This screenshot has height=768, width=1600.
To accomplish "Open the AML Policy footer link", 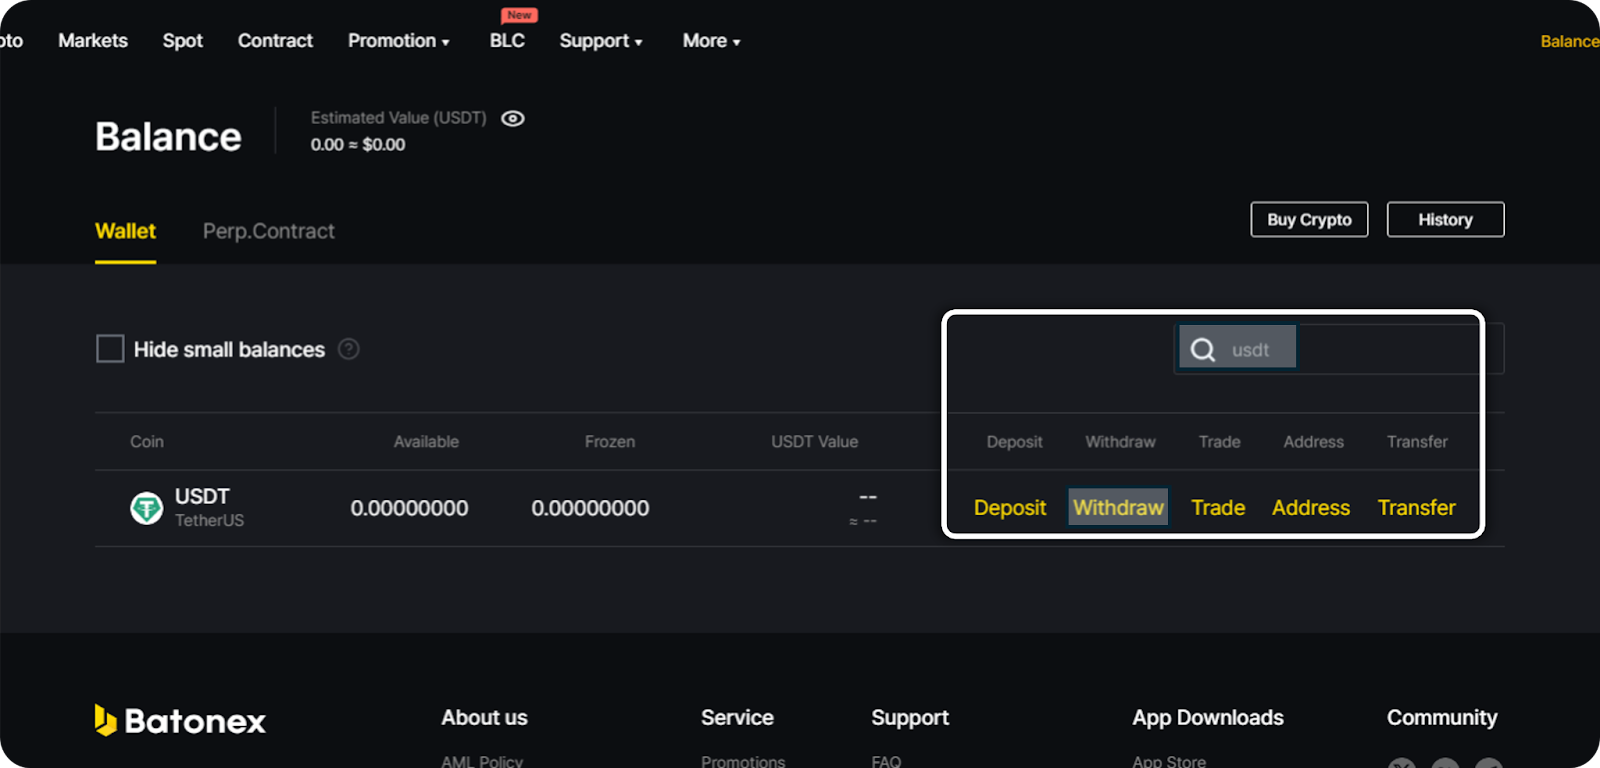I will [482, 761].
